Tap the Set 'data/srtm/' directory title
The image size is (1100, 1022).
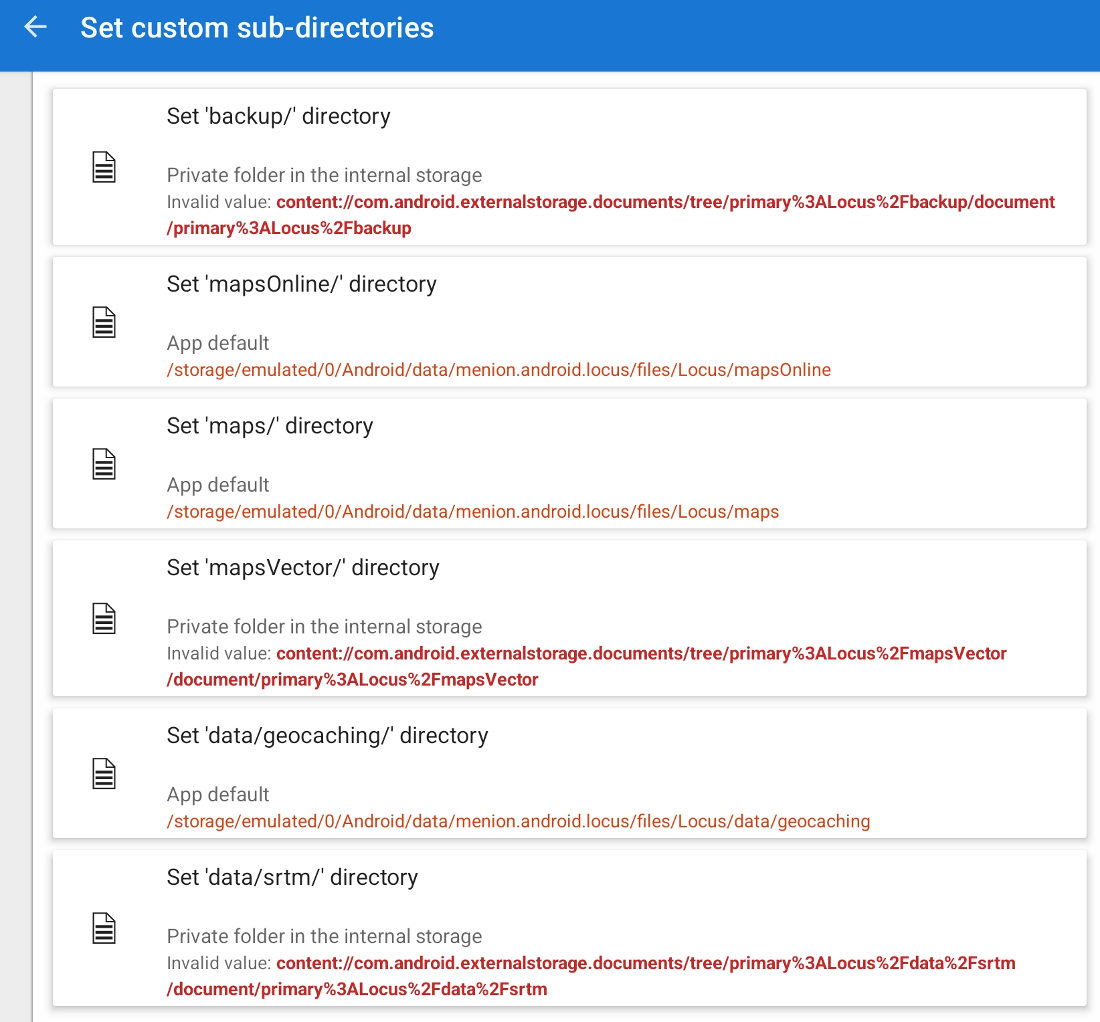pos(292,878)
